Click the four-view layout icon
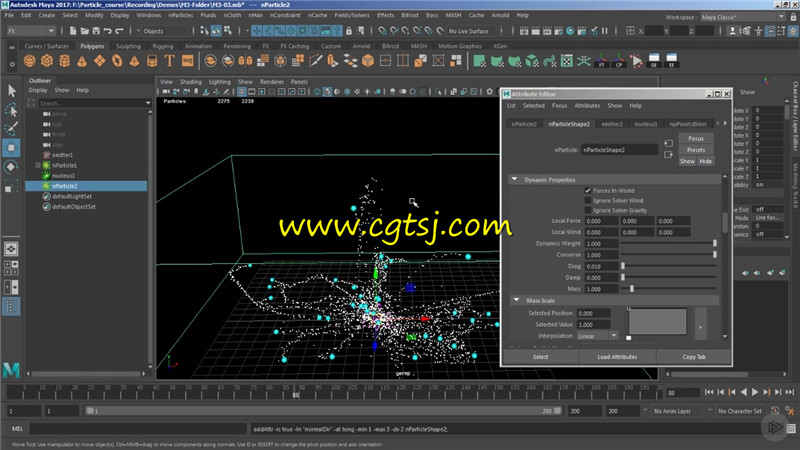This screenshot has width=800, height=450. (11, 268)
